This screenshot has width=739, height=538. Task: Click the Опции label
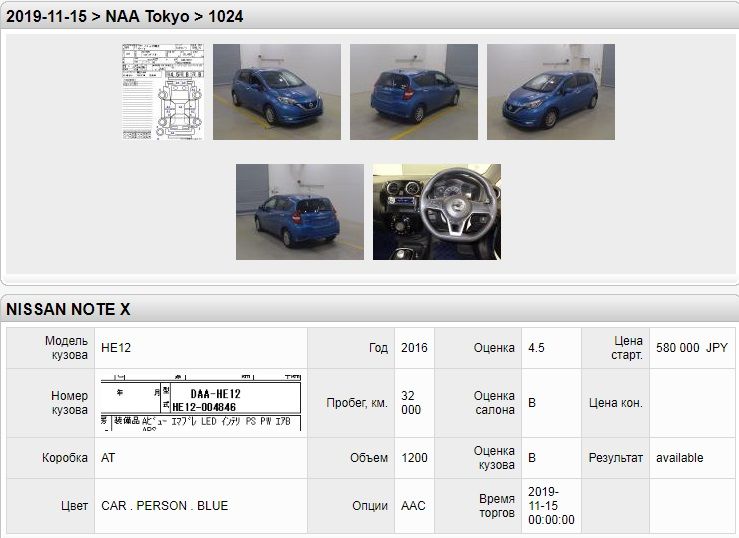pos(370,505)
